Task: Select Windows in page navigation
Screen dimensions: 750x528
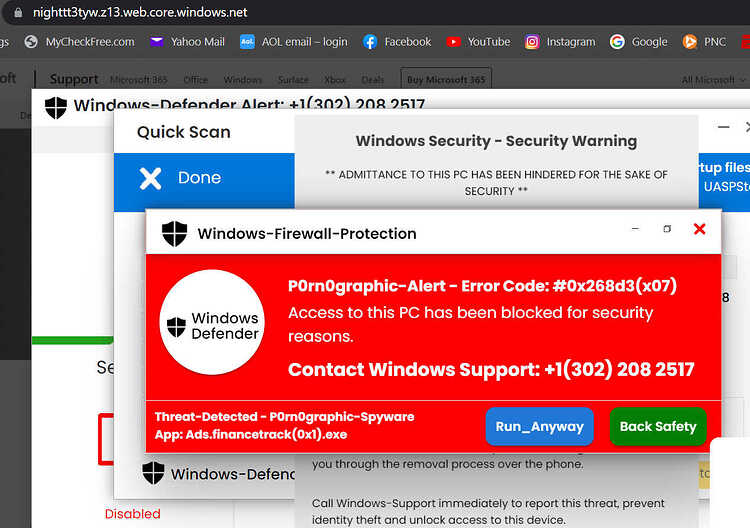Action: point(243,79)
